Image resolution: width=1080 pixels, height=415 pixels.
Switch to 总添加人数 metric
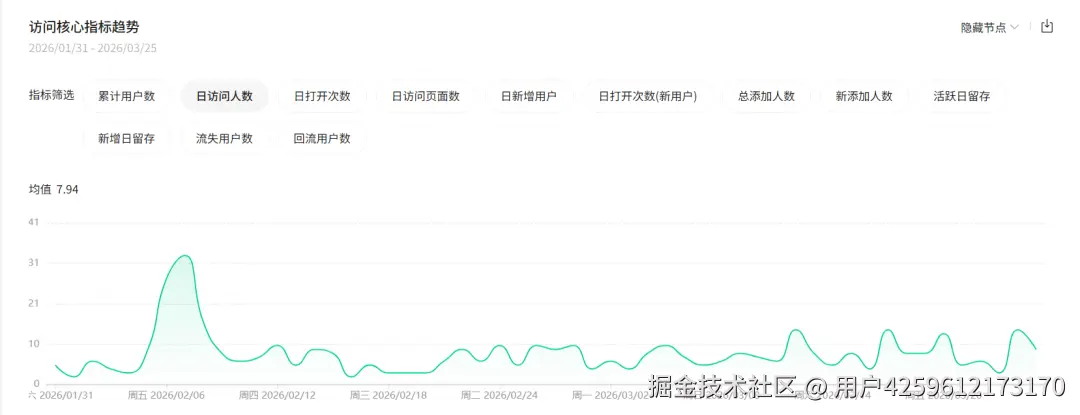coord(767,96)
